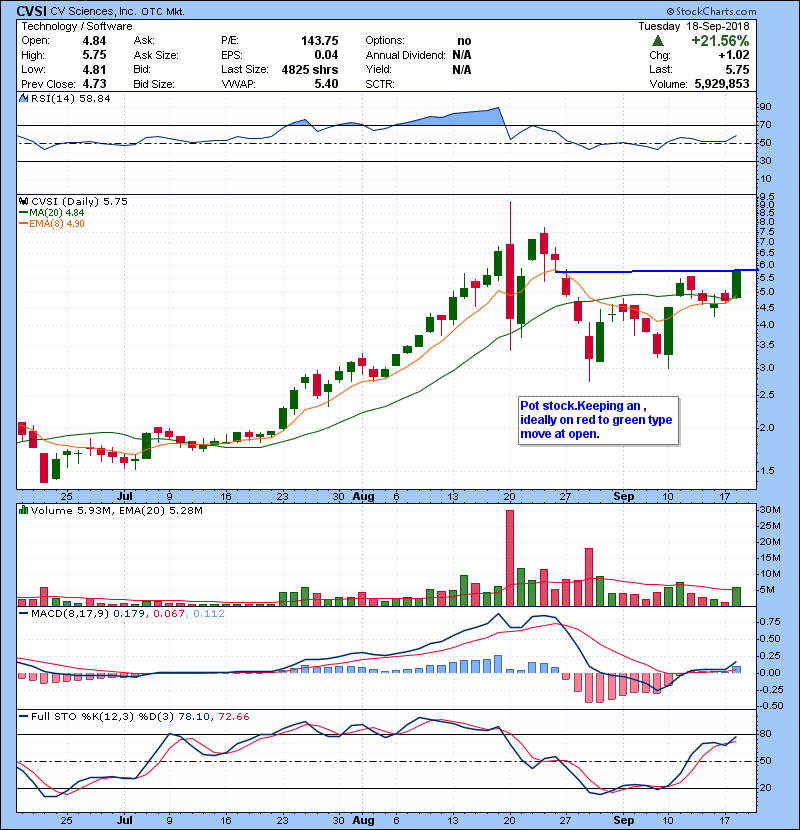Click the stochastic %D value 72.66
The width and height of the screenshot is (800, 830).
click(x=233, y=716)
